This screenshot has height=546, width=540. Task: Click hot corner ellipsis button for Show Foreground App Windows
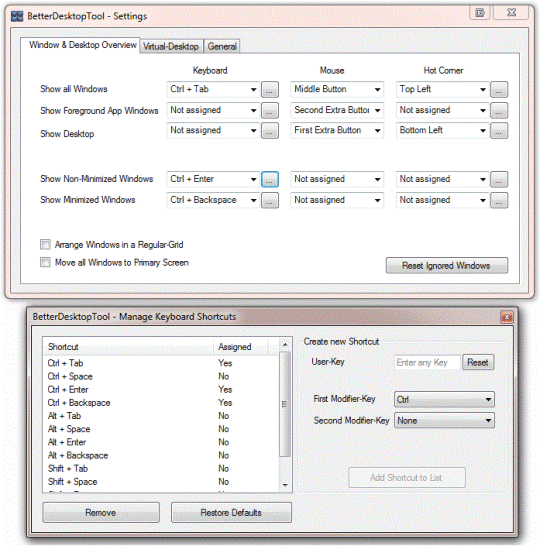click(x=499, y=110)
